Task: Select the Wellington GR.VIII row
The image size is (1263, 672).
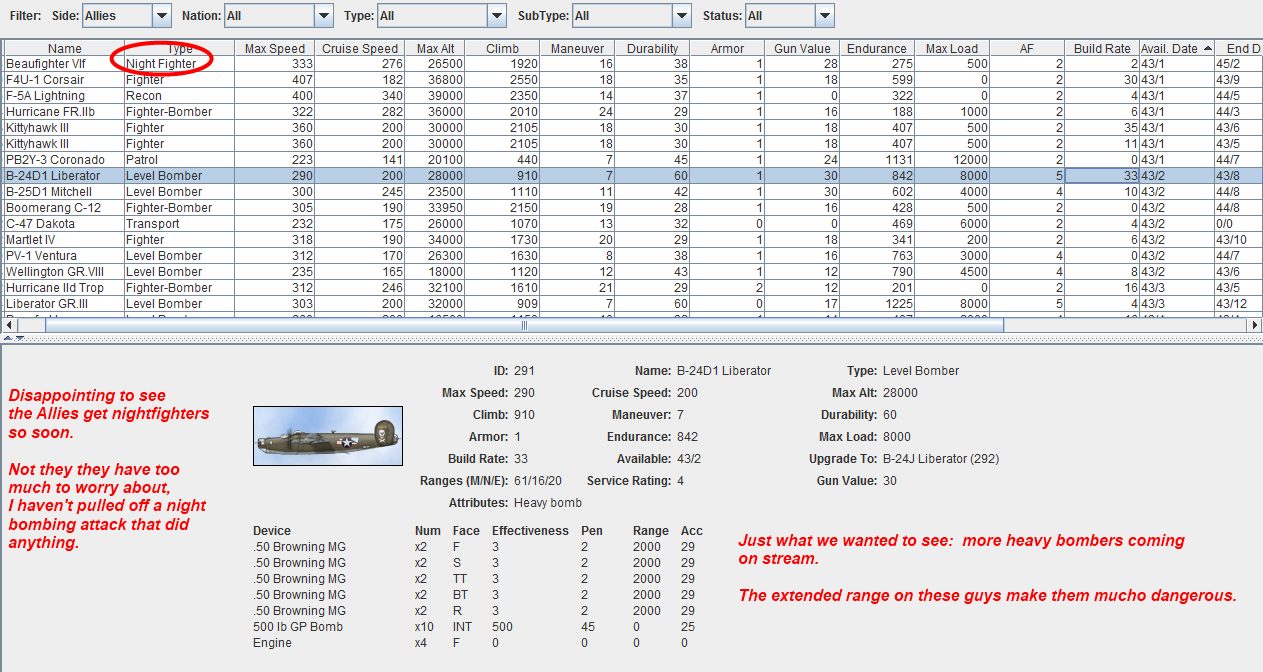Action: pos(54,272)
